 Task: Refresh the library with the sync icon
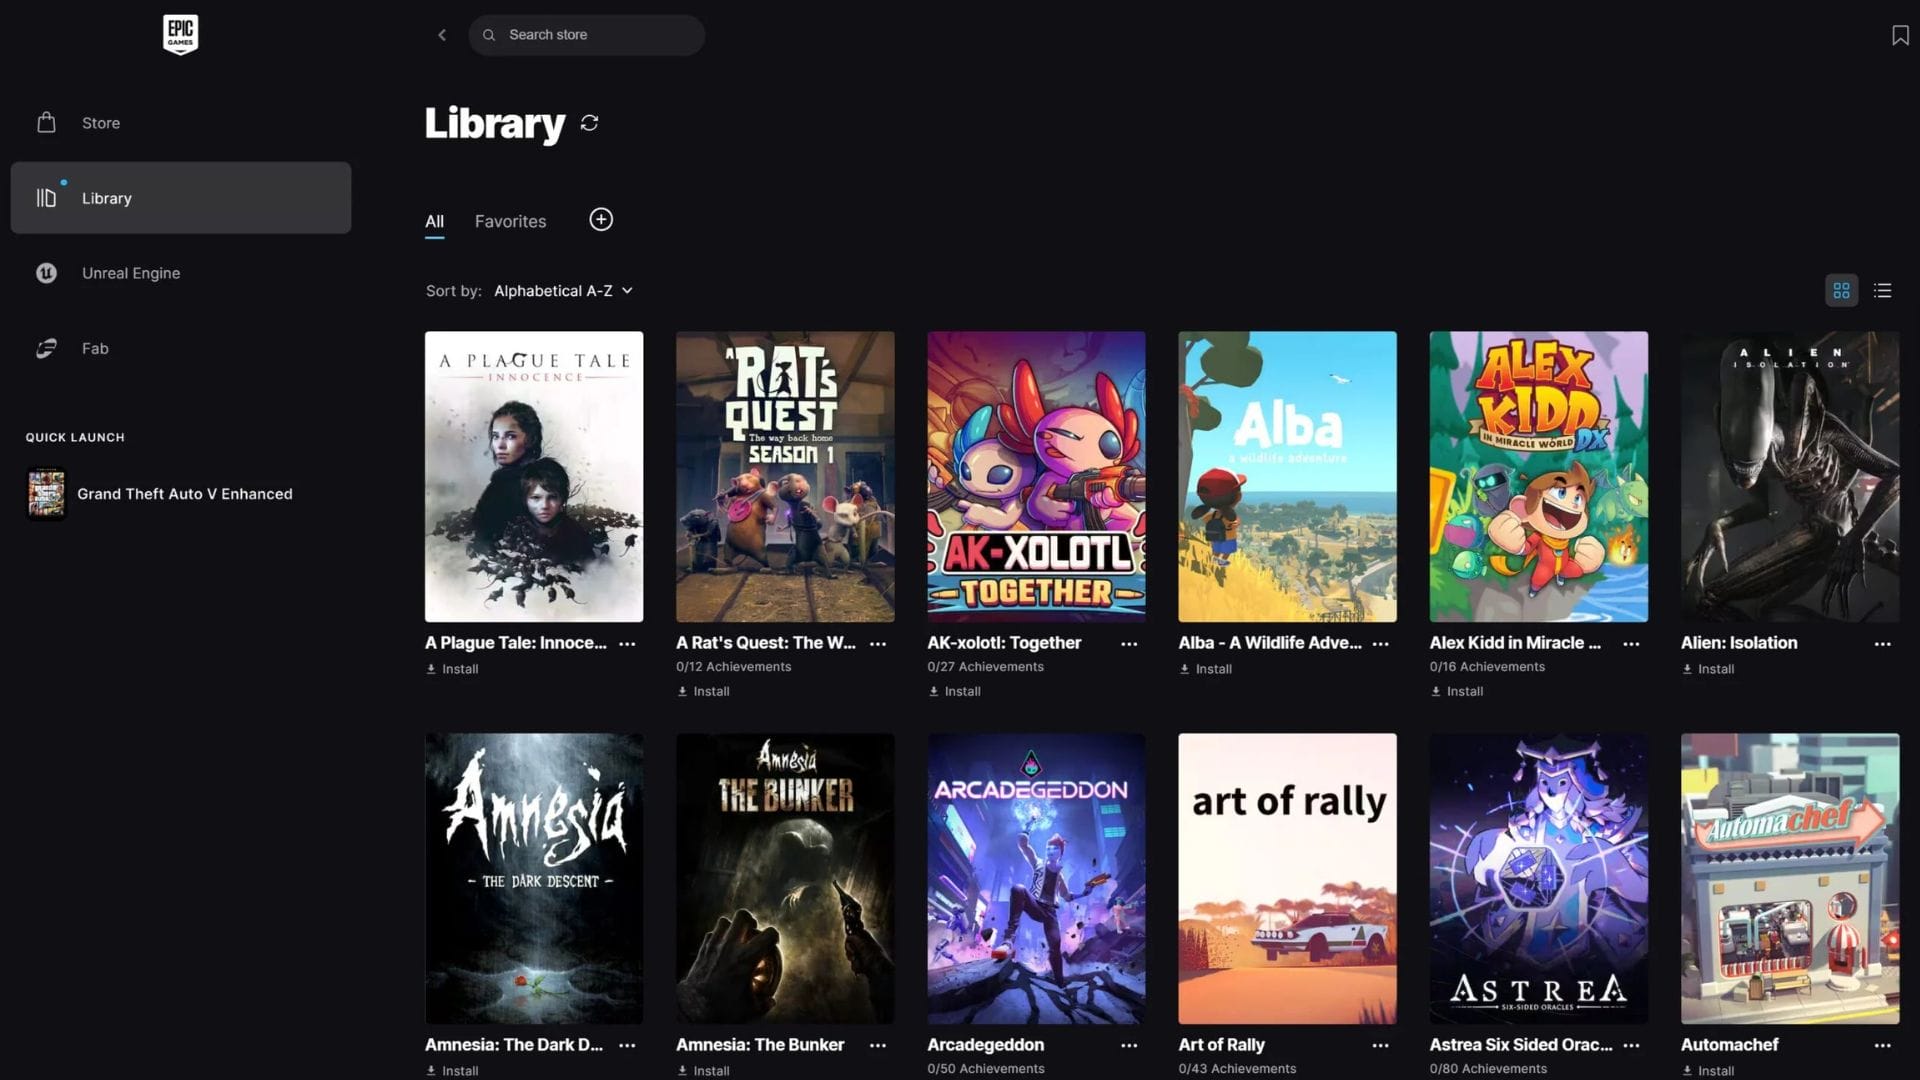click(589, 123)
